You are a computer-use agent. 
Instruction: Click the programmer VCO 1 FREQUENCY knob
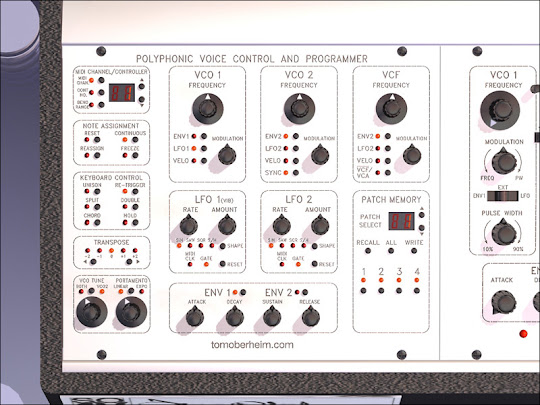(208, 108)
